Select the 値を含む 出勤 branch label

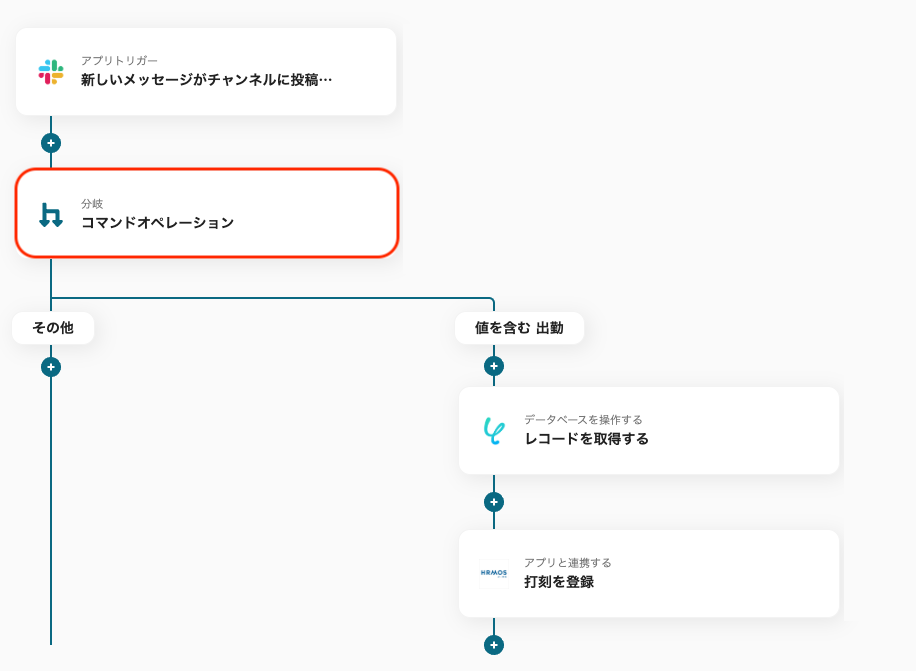(519, 328)
